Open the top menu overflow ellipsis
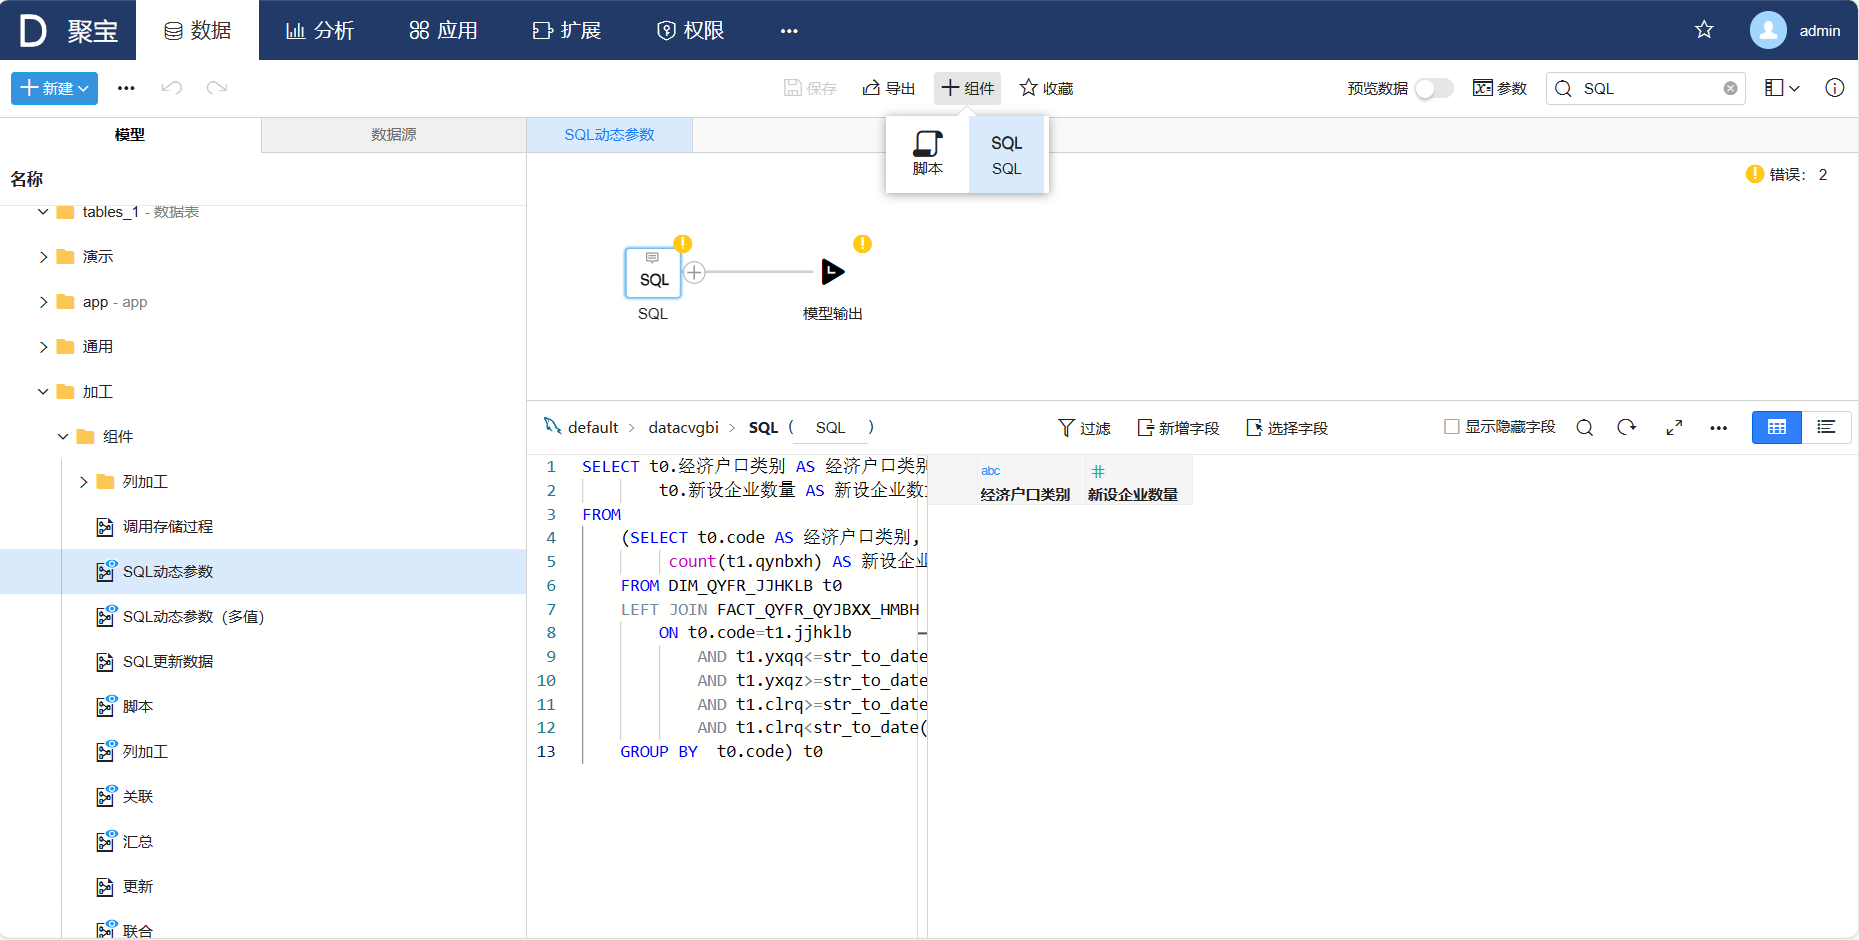 789,31
